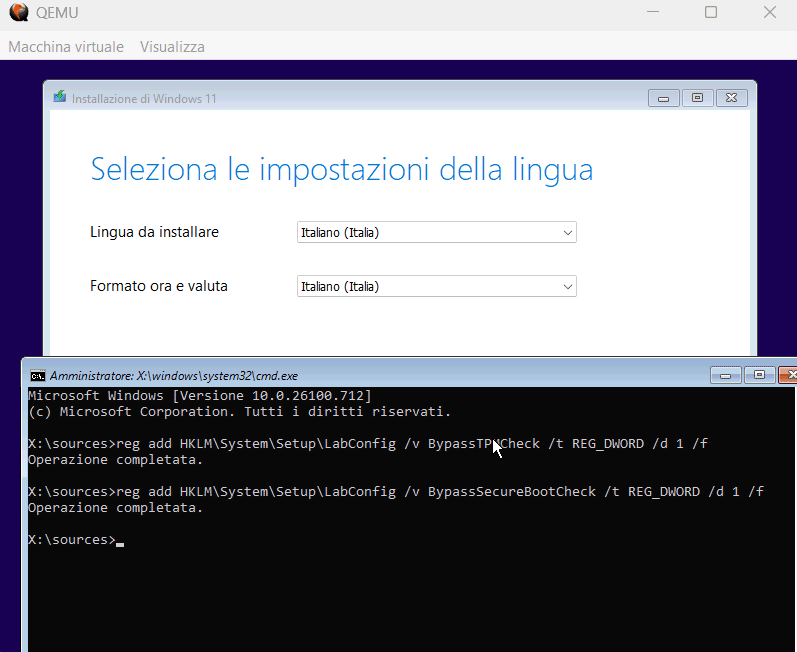
Task: Open the Formato ora e valuta dropdown
Action: click(437, 286)
